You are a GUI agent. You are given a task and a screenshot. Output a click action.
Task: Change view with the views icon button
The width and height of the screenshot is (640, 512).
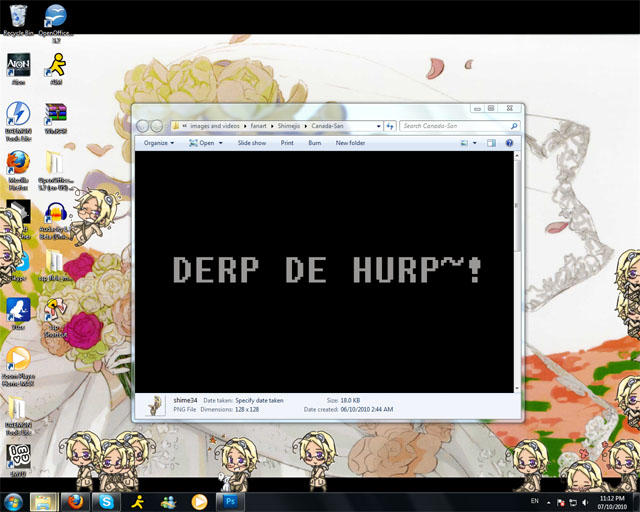click(x=464, y=143)
